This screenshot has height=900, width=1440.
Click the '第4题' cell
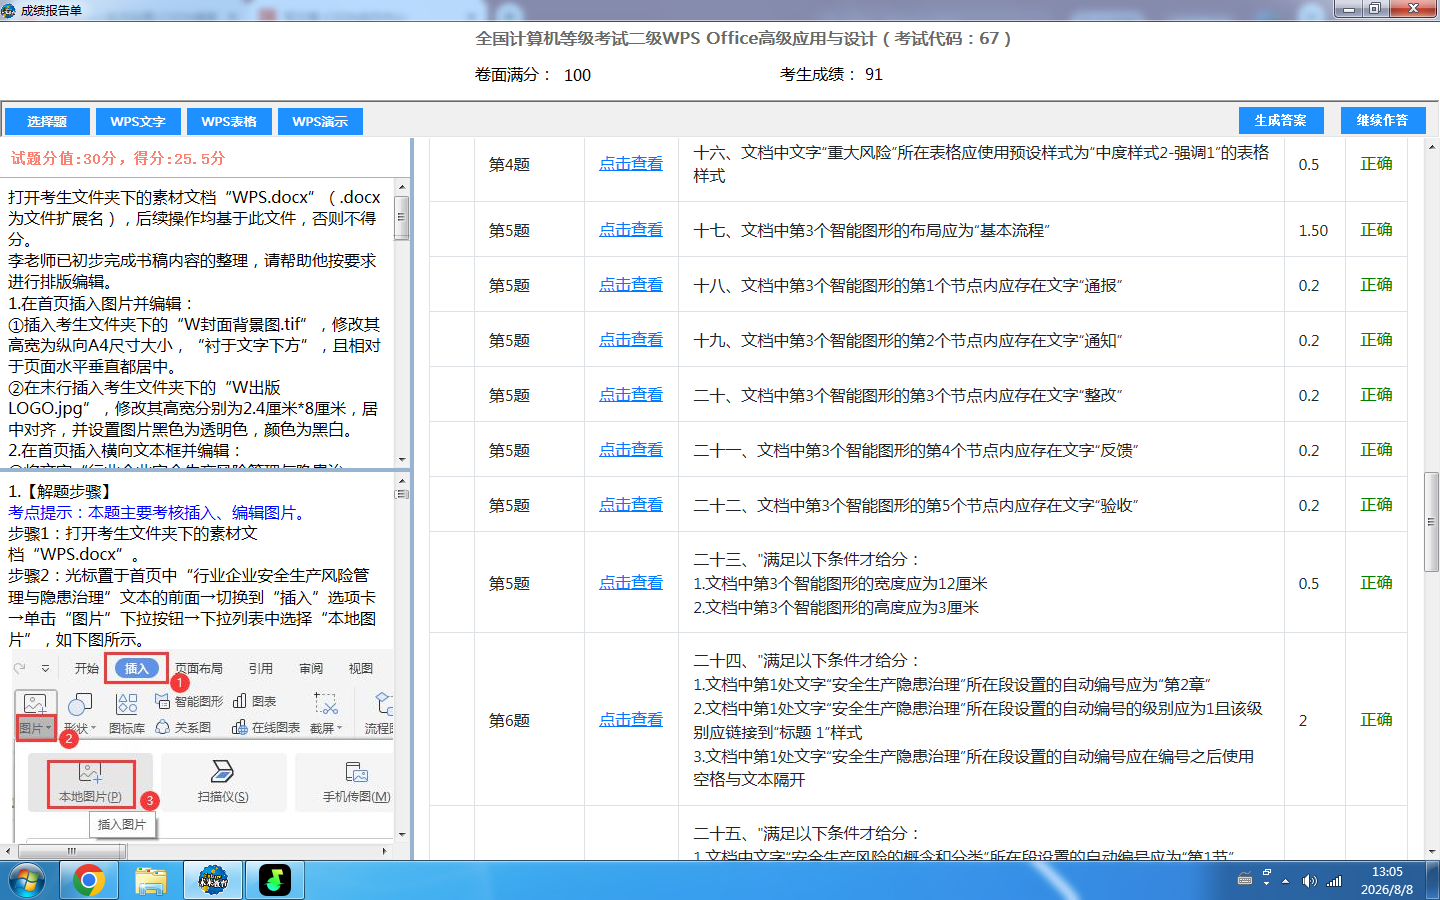point(509,164)
